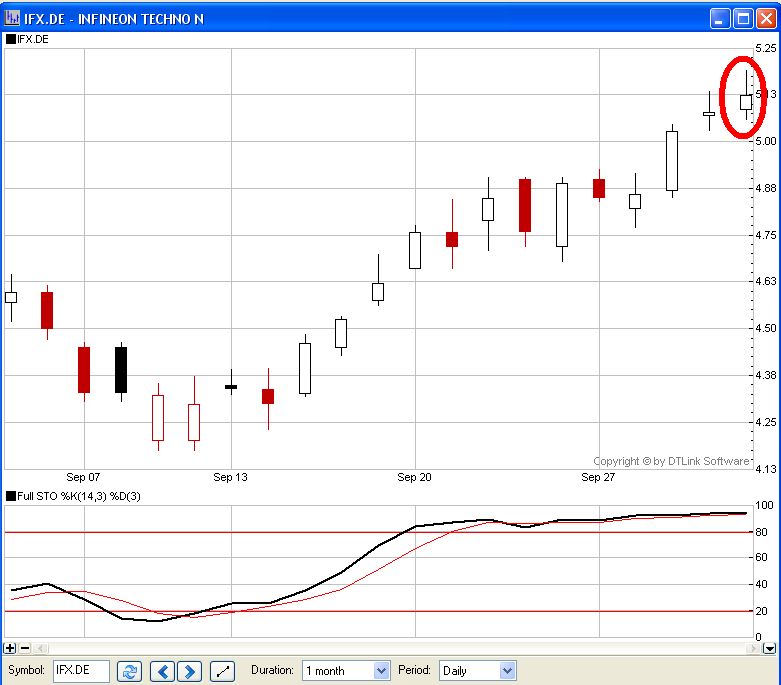781x685 pixels.
Task: Click the 100 stochastic axis label
Action: coord(764,505)
